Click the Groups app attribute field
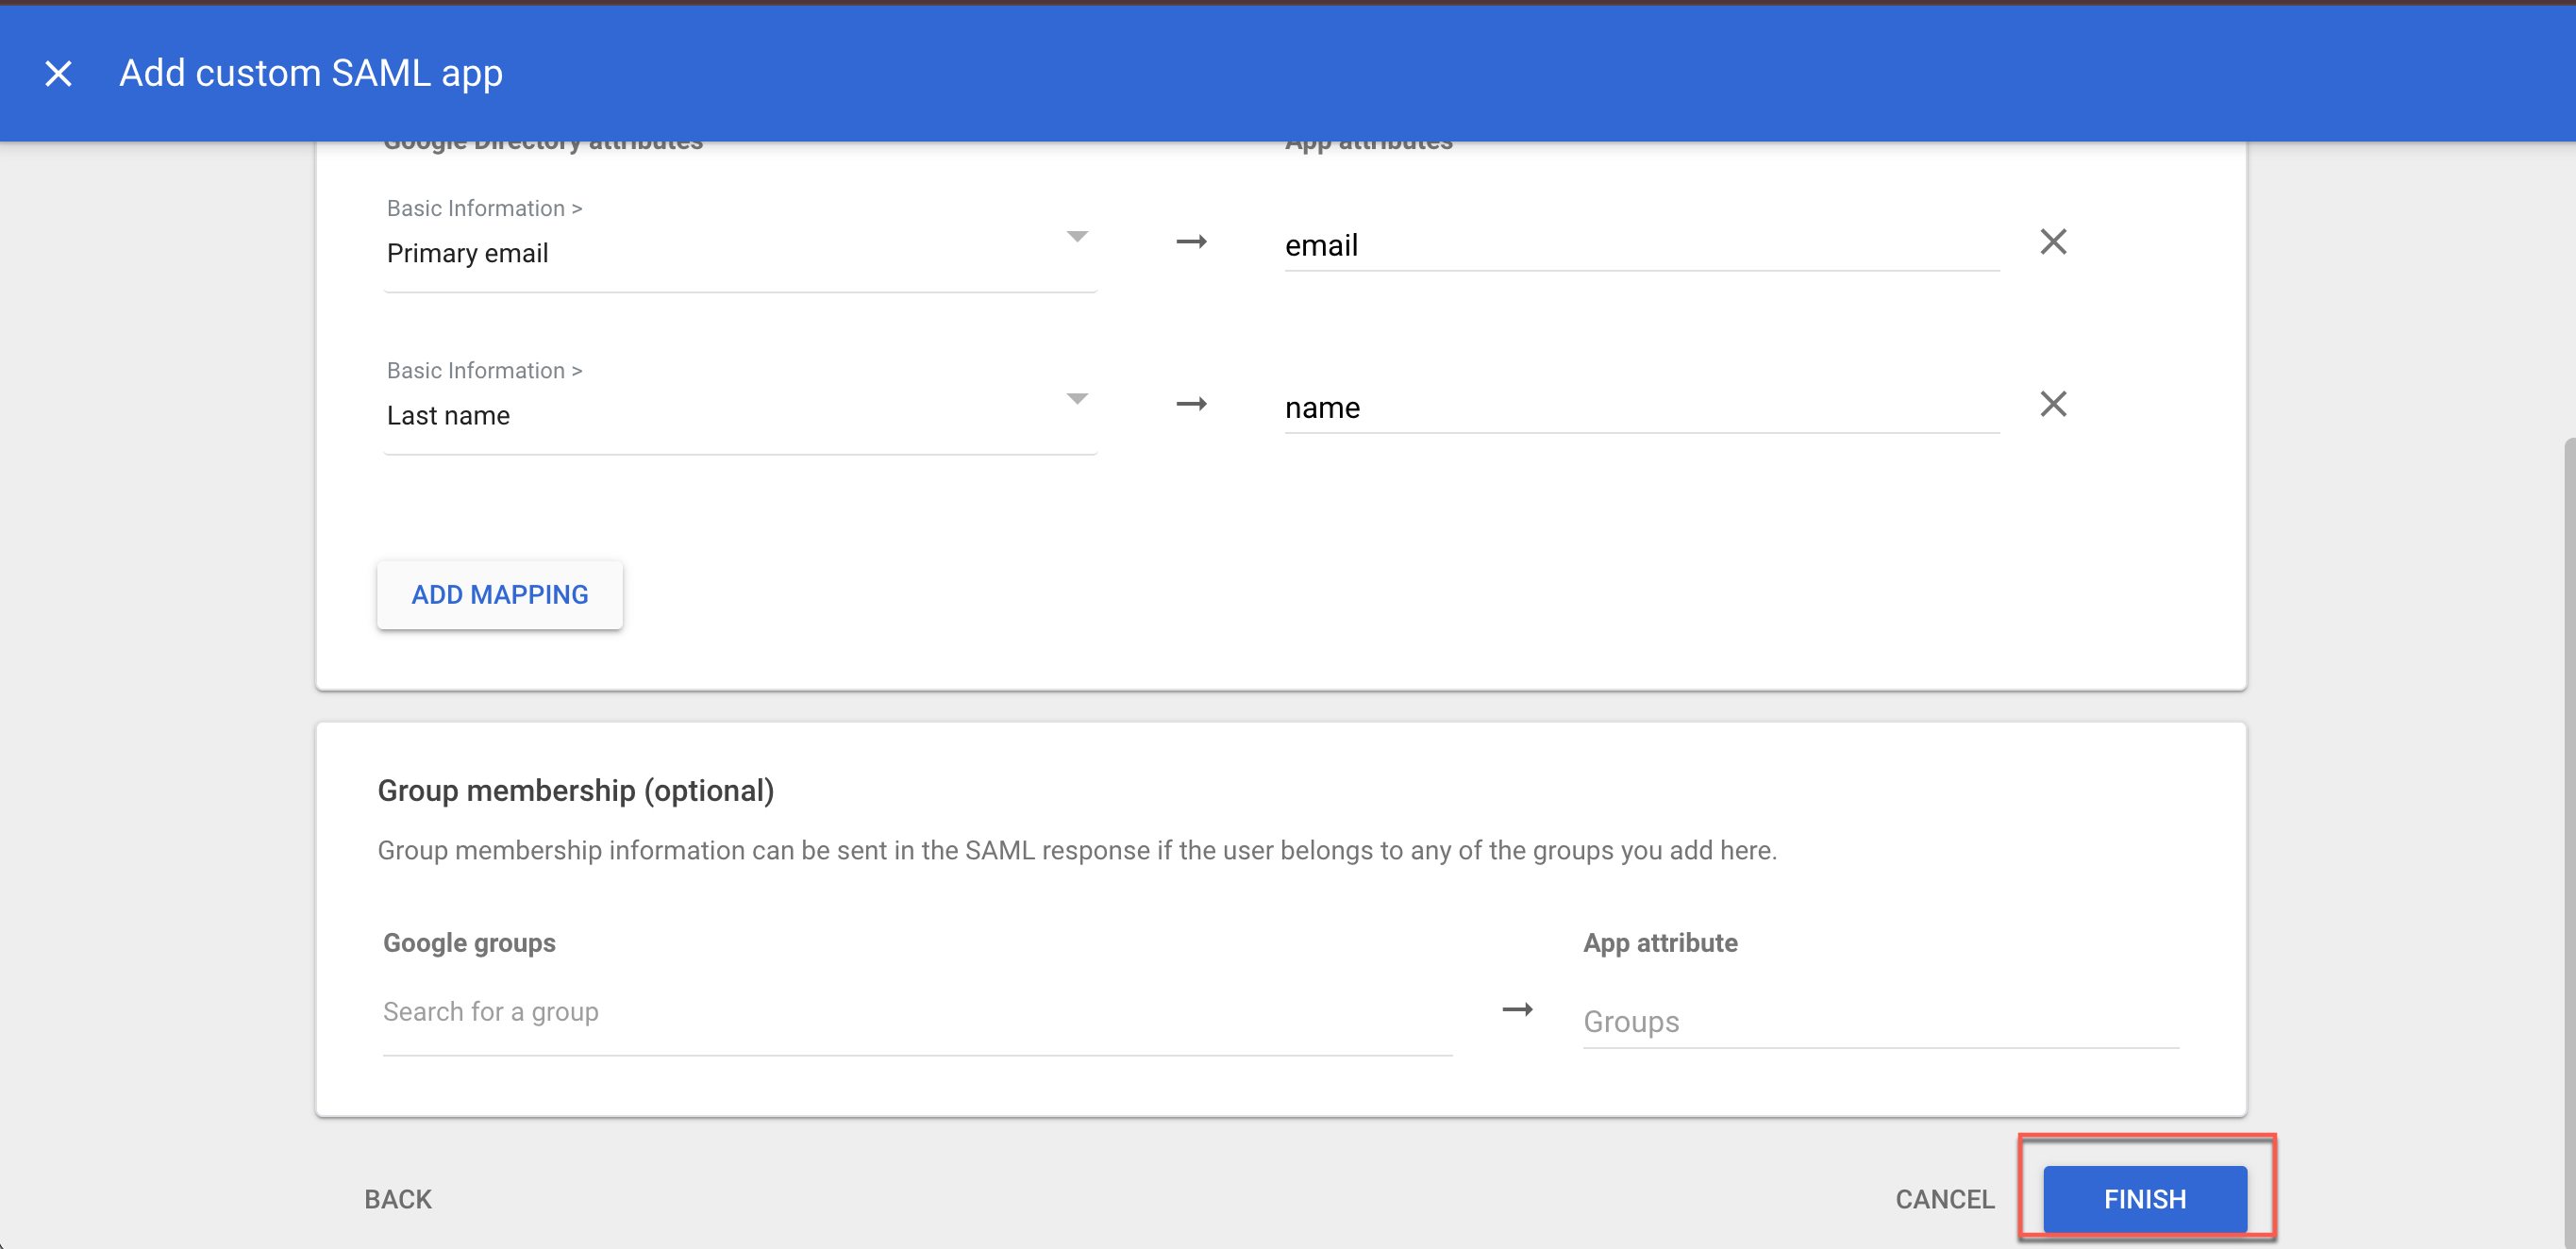The image size is (2576, 1249). pyautogui.click(x=1879, y=1021)
